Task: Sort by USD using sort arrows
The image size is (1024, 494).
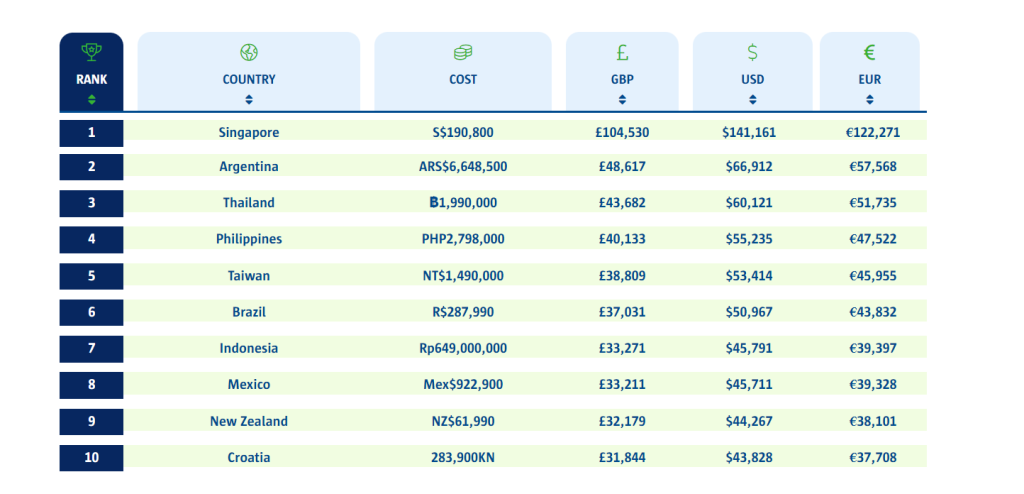Action: tap(752, 99)
